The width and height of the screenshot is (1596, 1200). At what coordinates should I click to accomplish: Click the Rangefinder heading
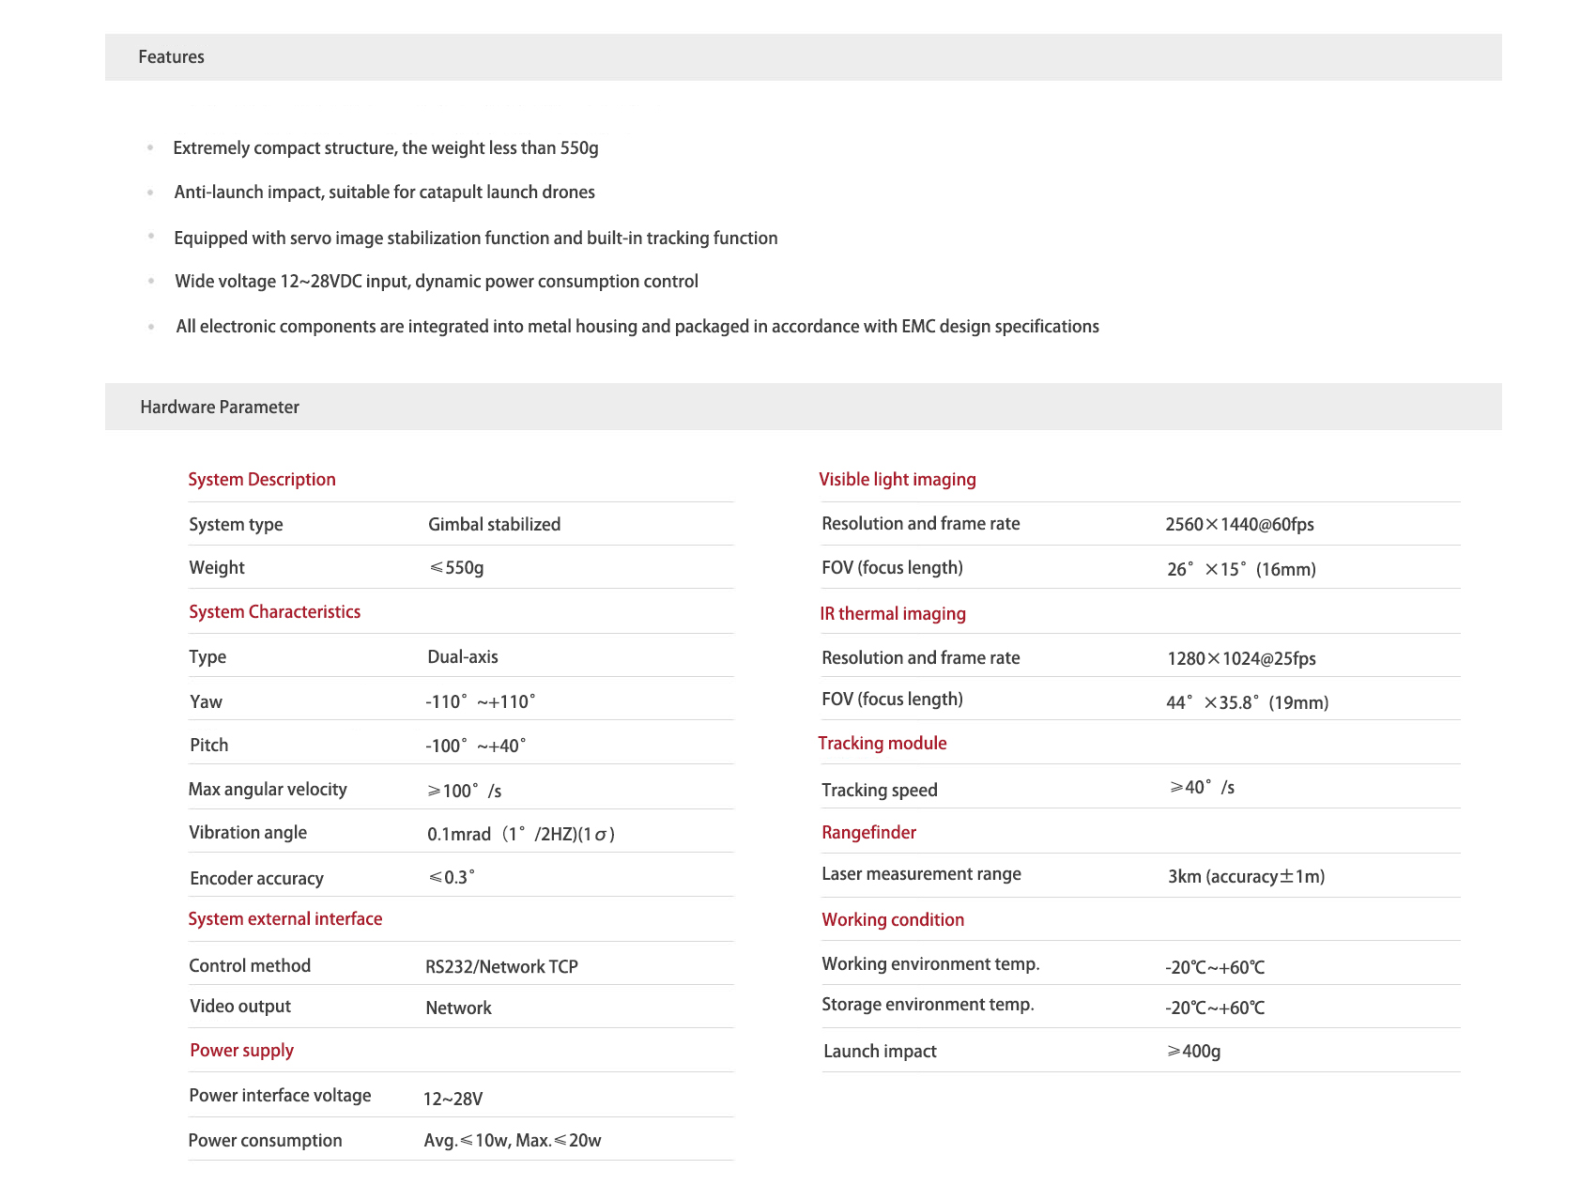(869, 832)
